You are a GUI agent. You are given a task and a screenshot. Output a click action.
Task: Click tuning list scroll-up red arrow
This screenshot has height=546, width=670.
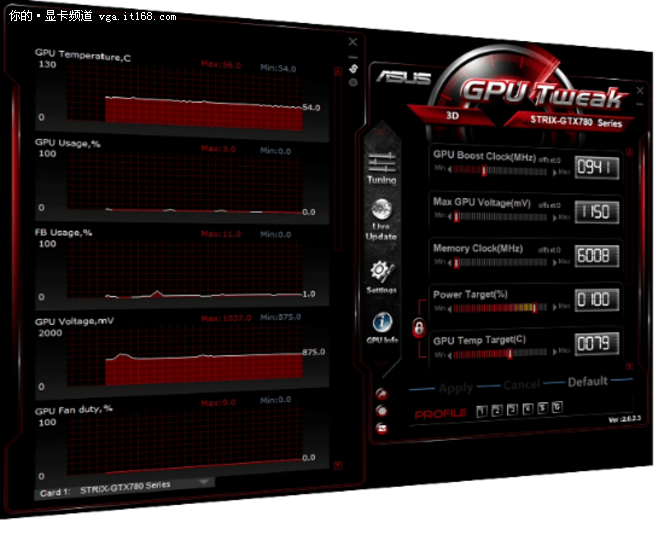(629, 152)
